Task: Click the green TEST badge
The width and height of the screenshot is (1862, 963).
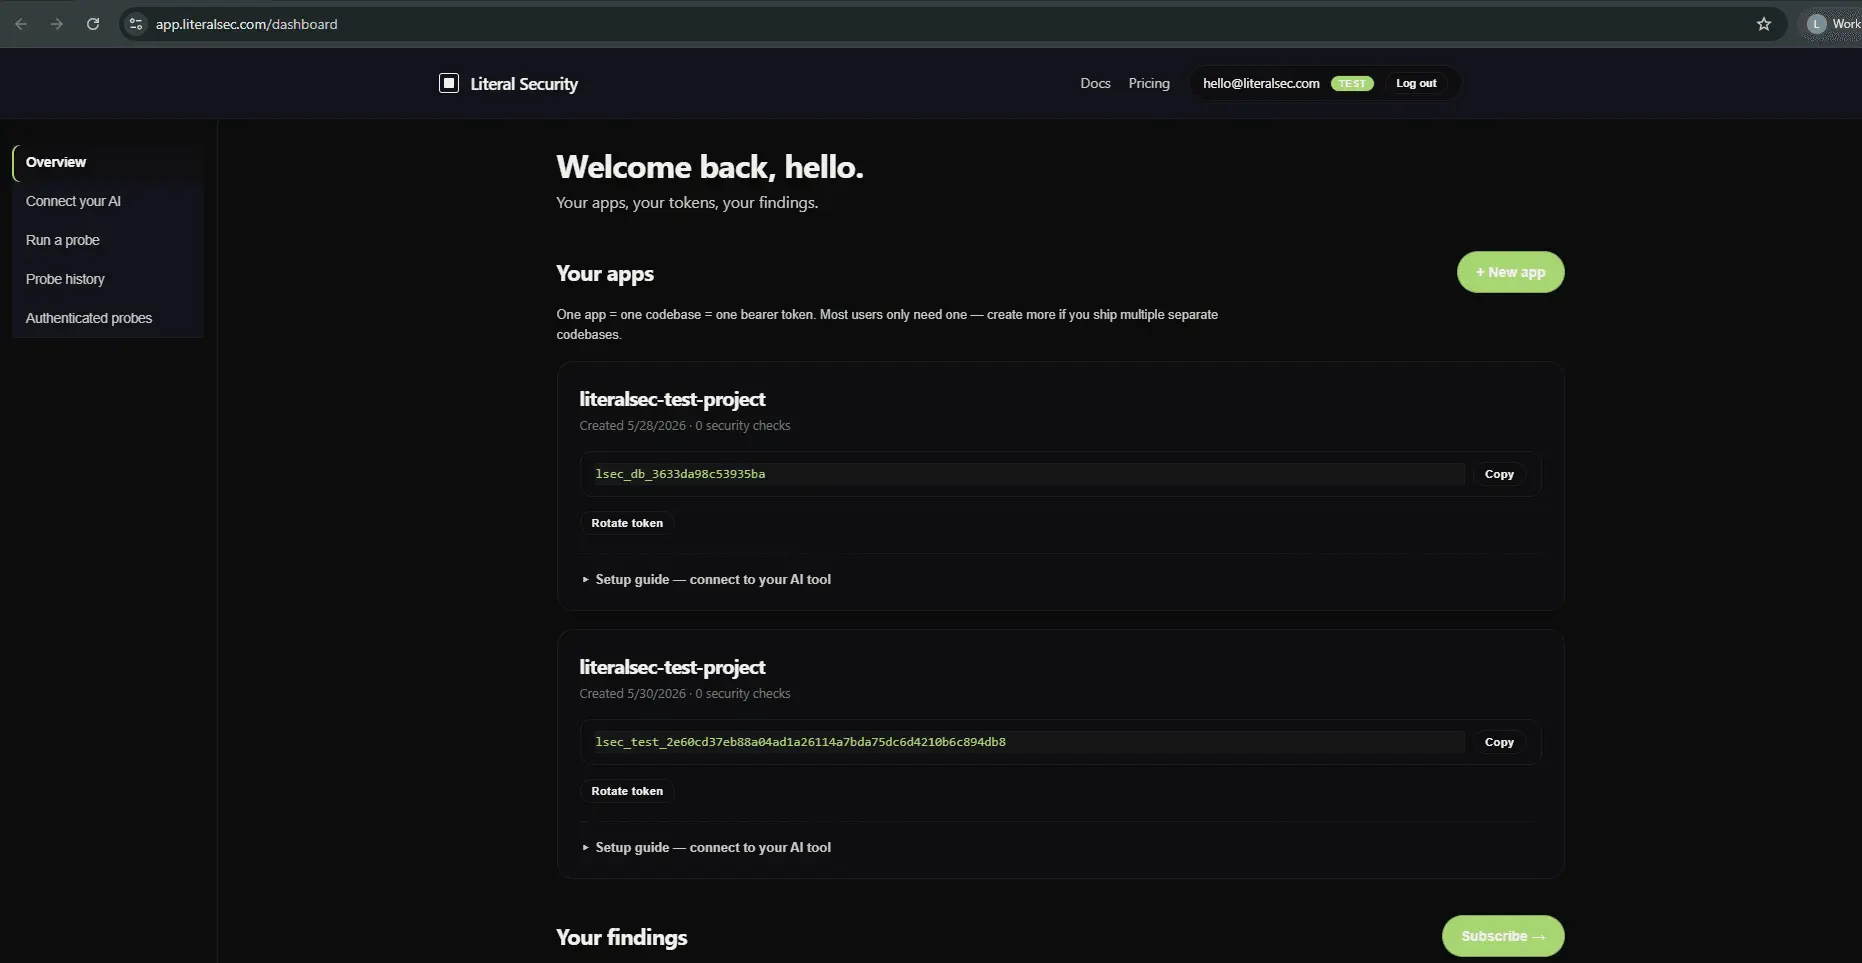Action: tap(1352, 84)
